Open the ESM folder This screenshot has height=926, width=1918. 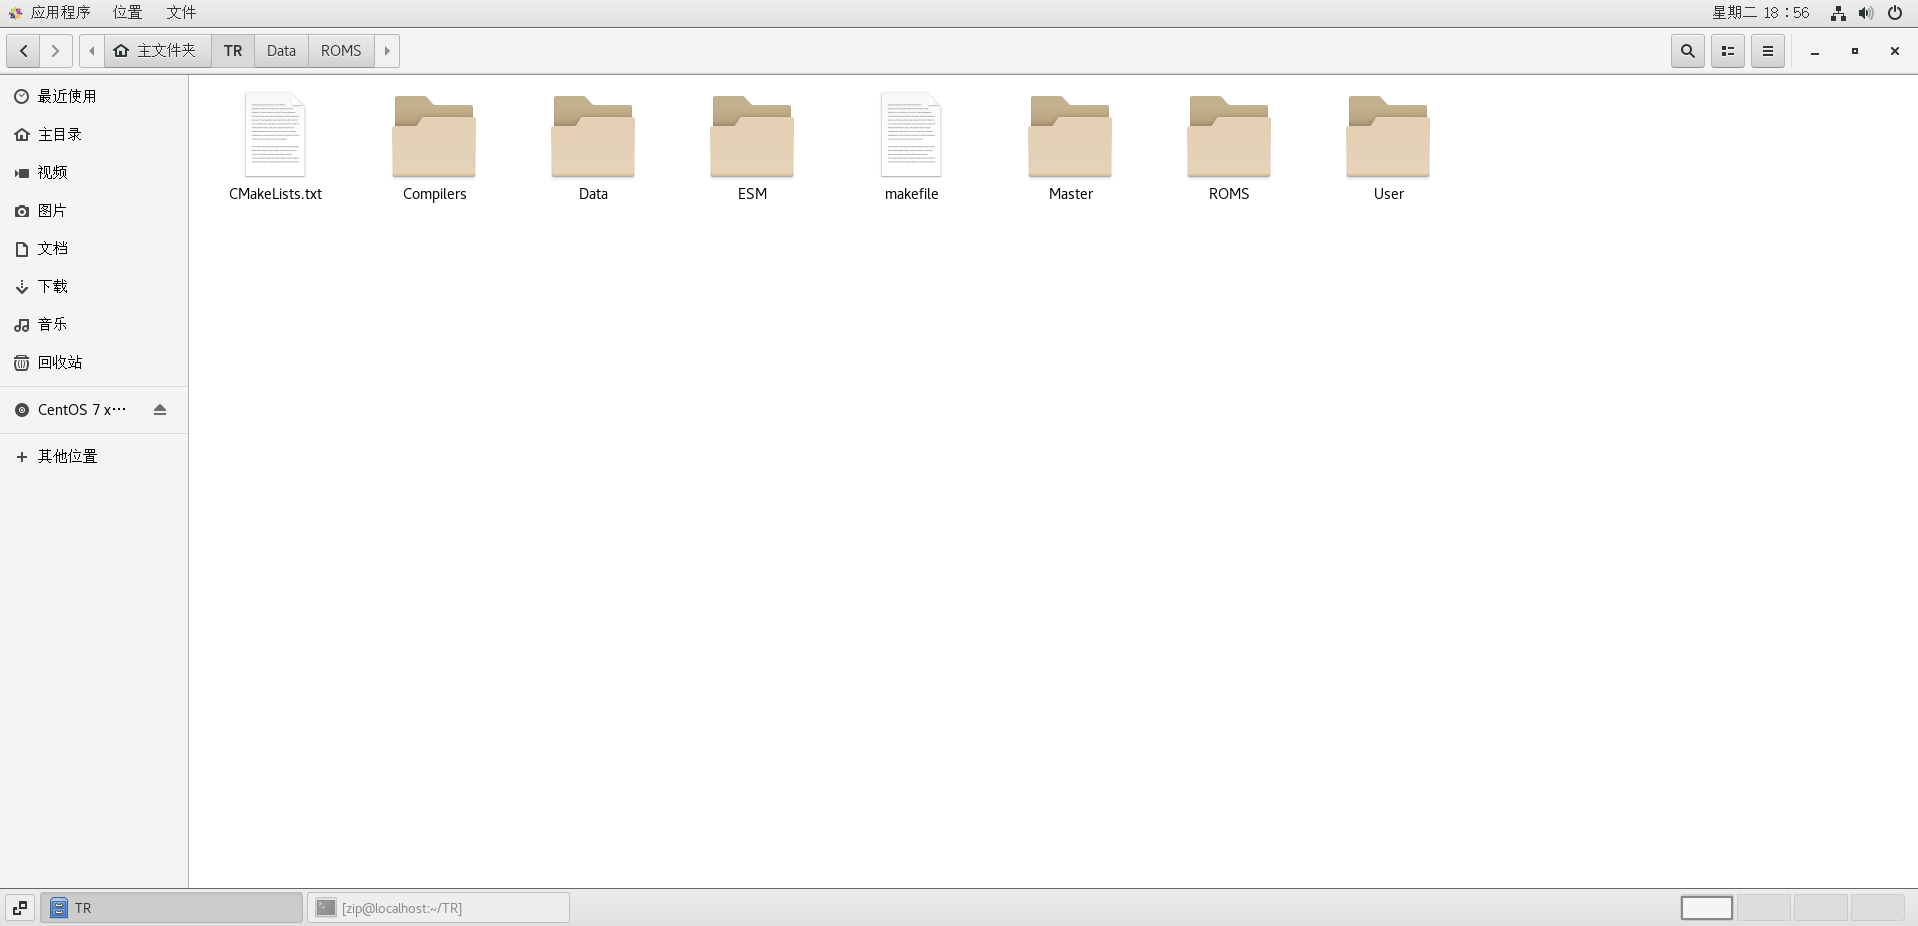752,138
